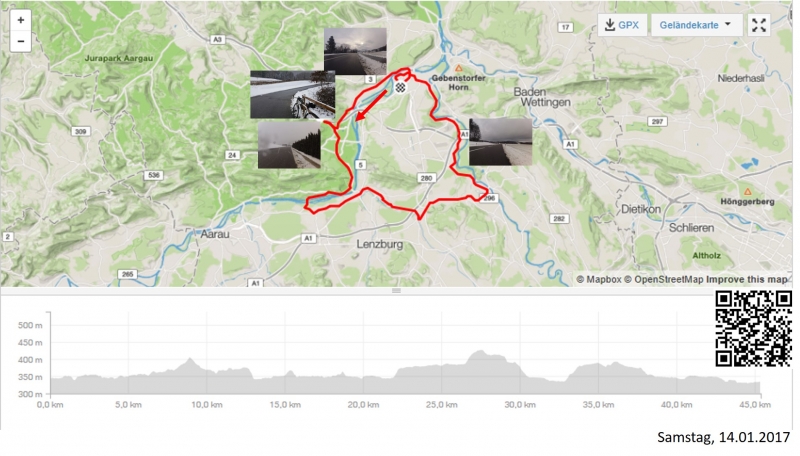800x456 pixels.
Task: Click the Hönggerberg peak triangle icon
Action: click(747, 192)
